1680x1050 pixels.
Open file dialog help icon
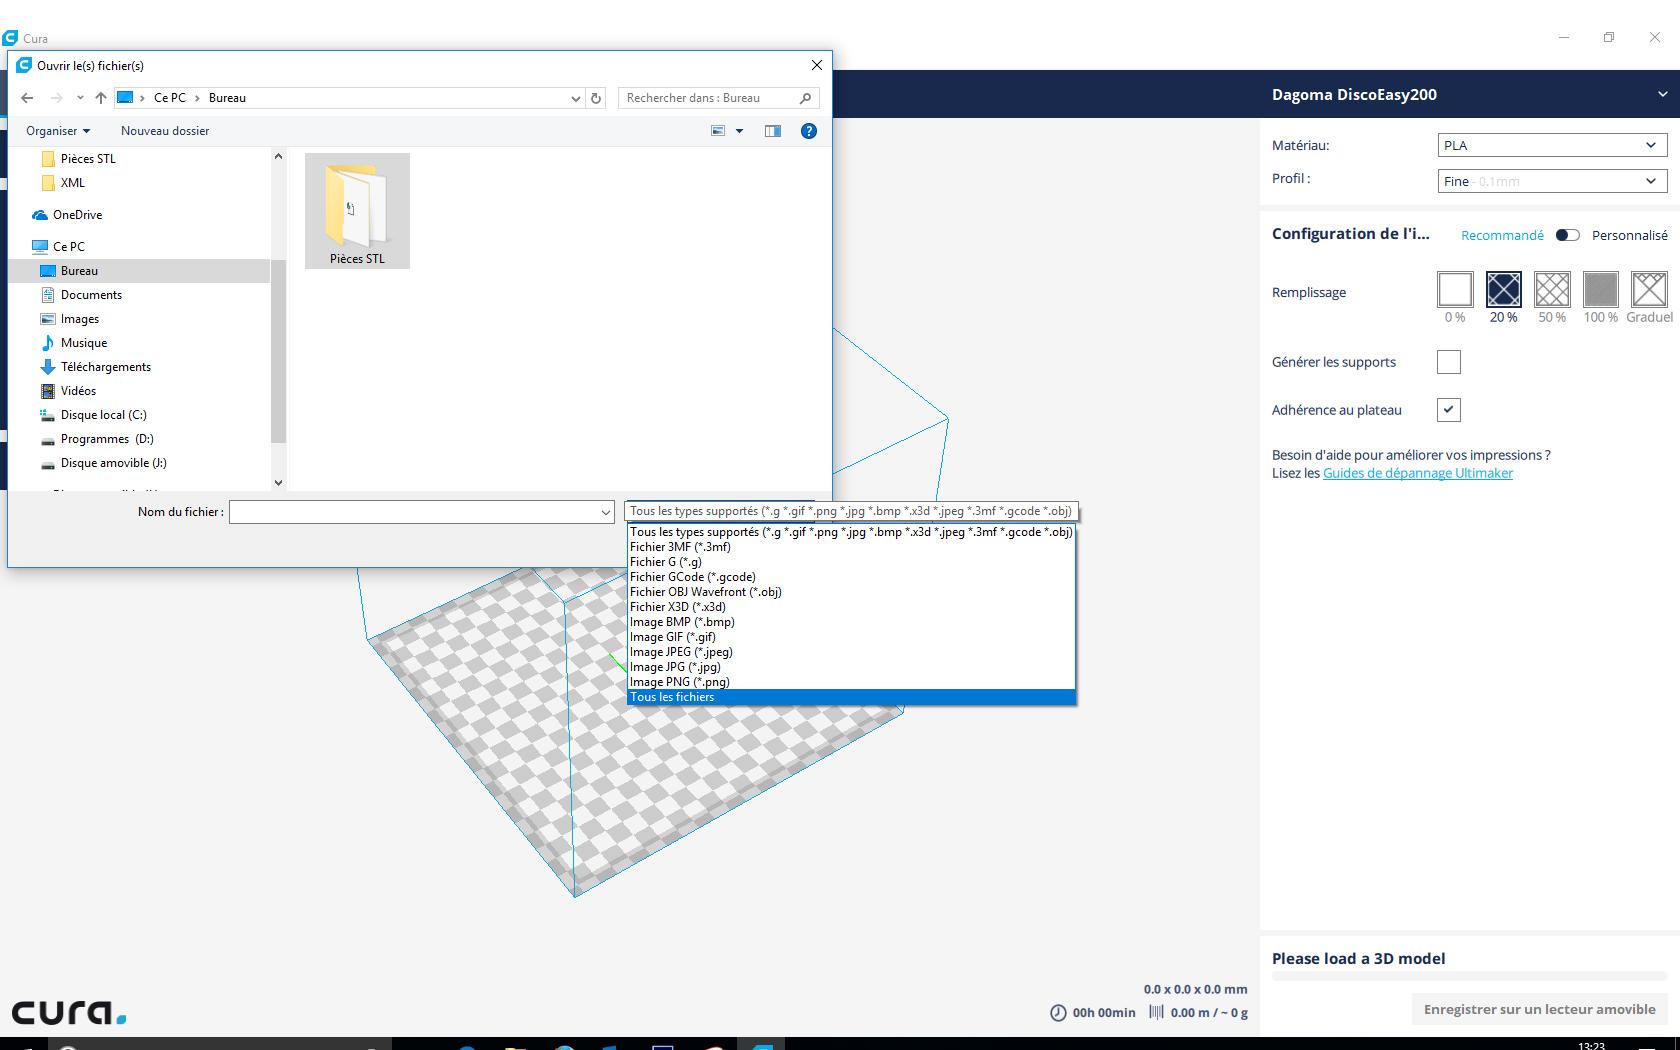[809, 131]
